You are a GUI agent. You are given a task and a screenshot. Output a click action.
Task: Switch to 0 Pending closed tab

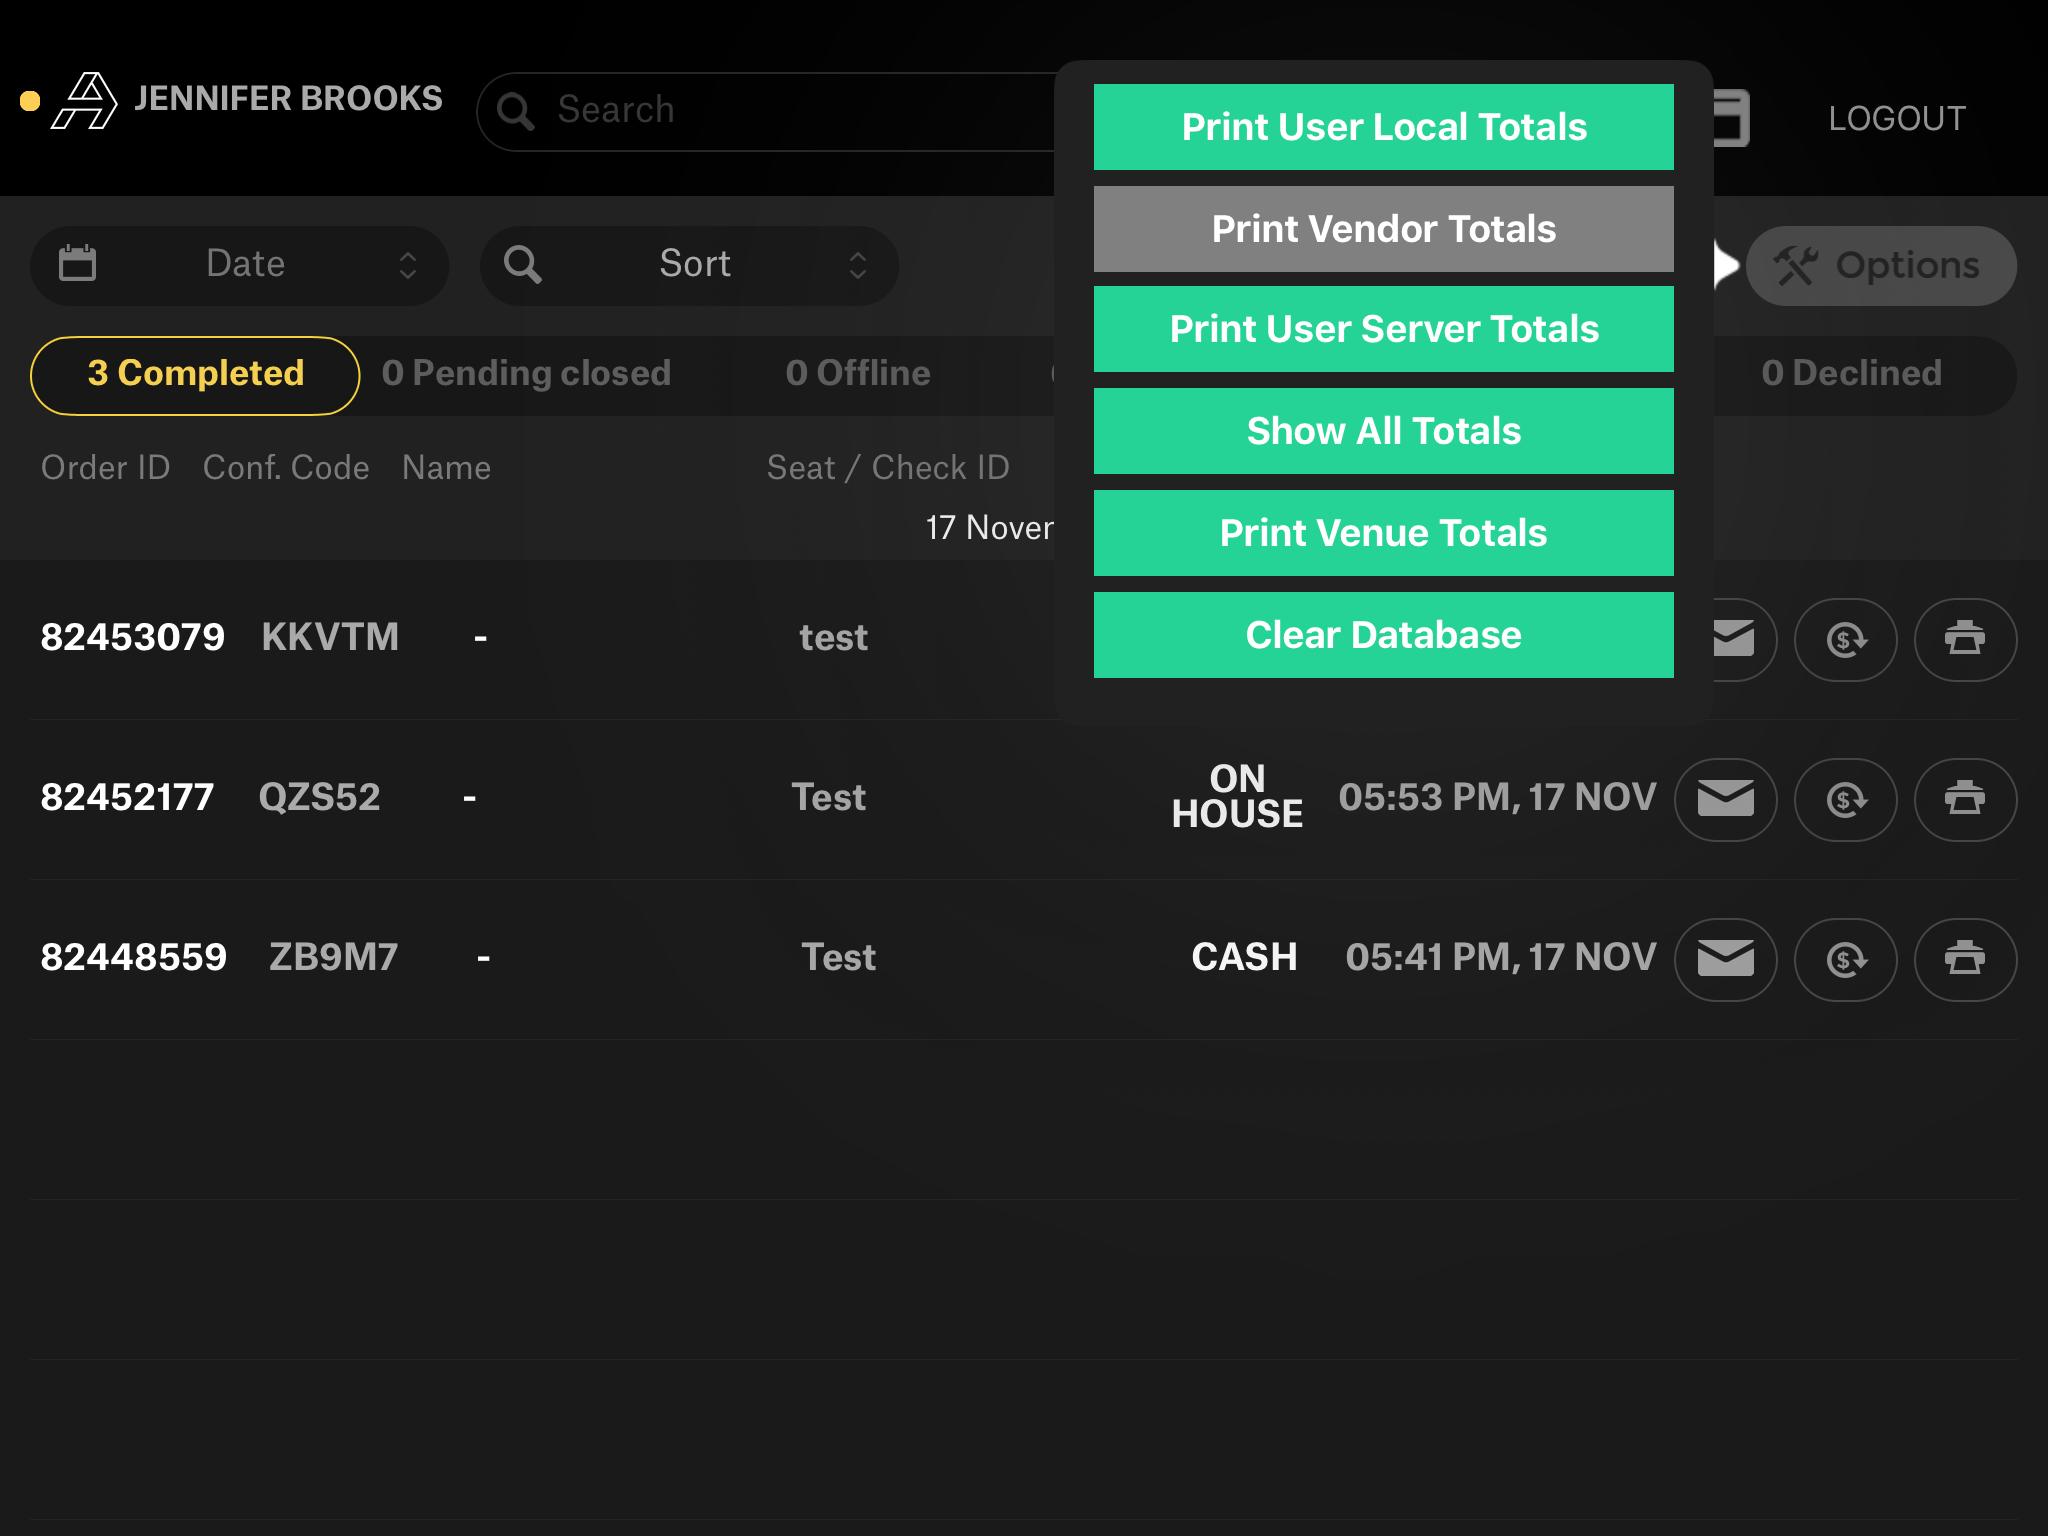[x=526, y=374]
